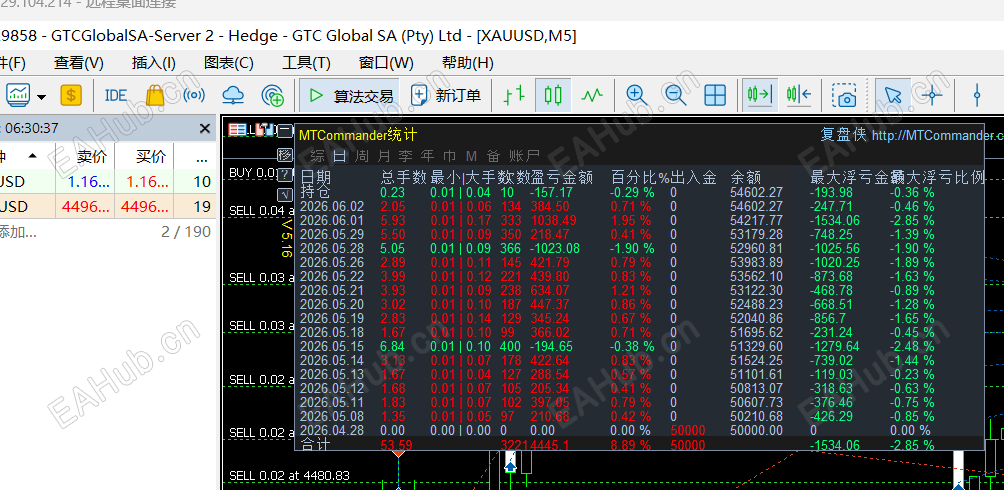Toggle chart shift from right edge
The image size is (1004, 490).
point(798,95)
